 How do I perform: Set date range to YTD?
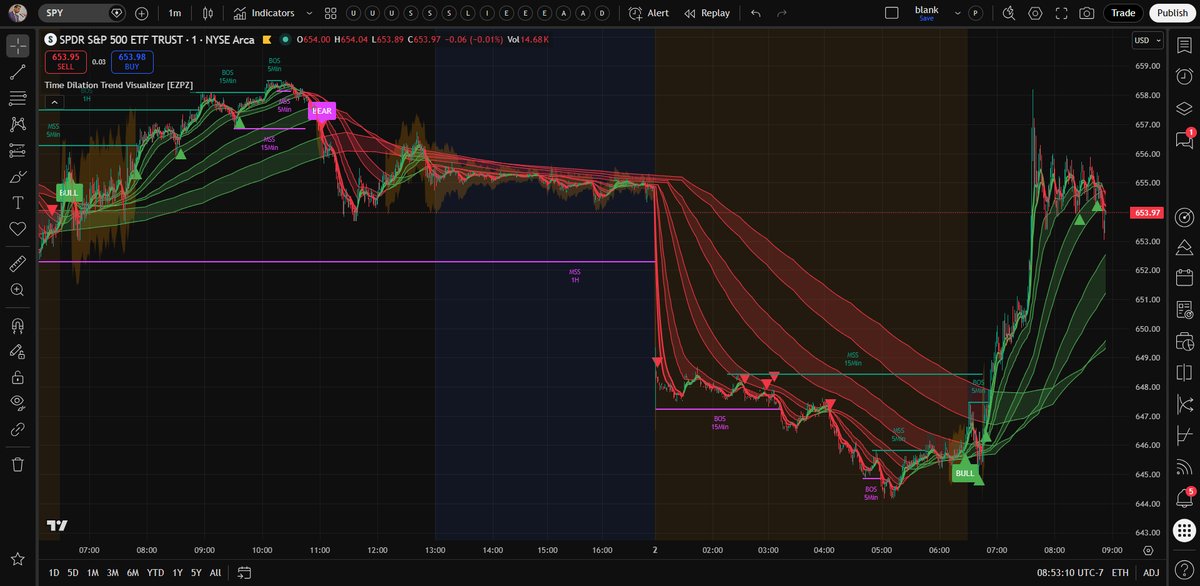click(x=155, y=573)
